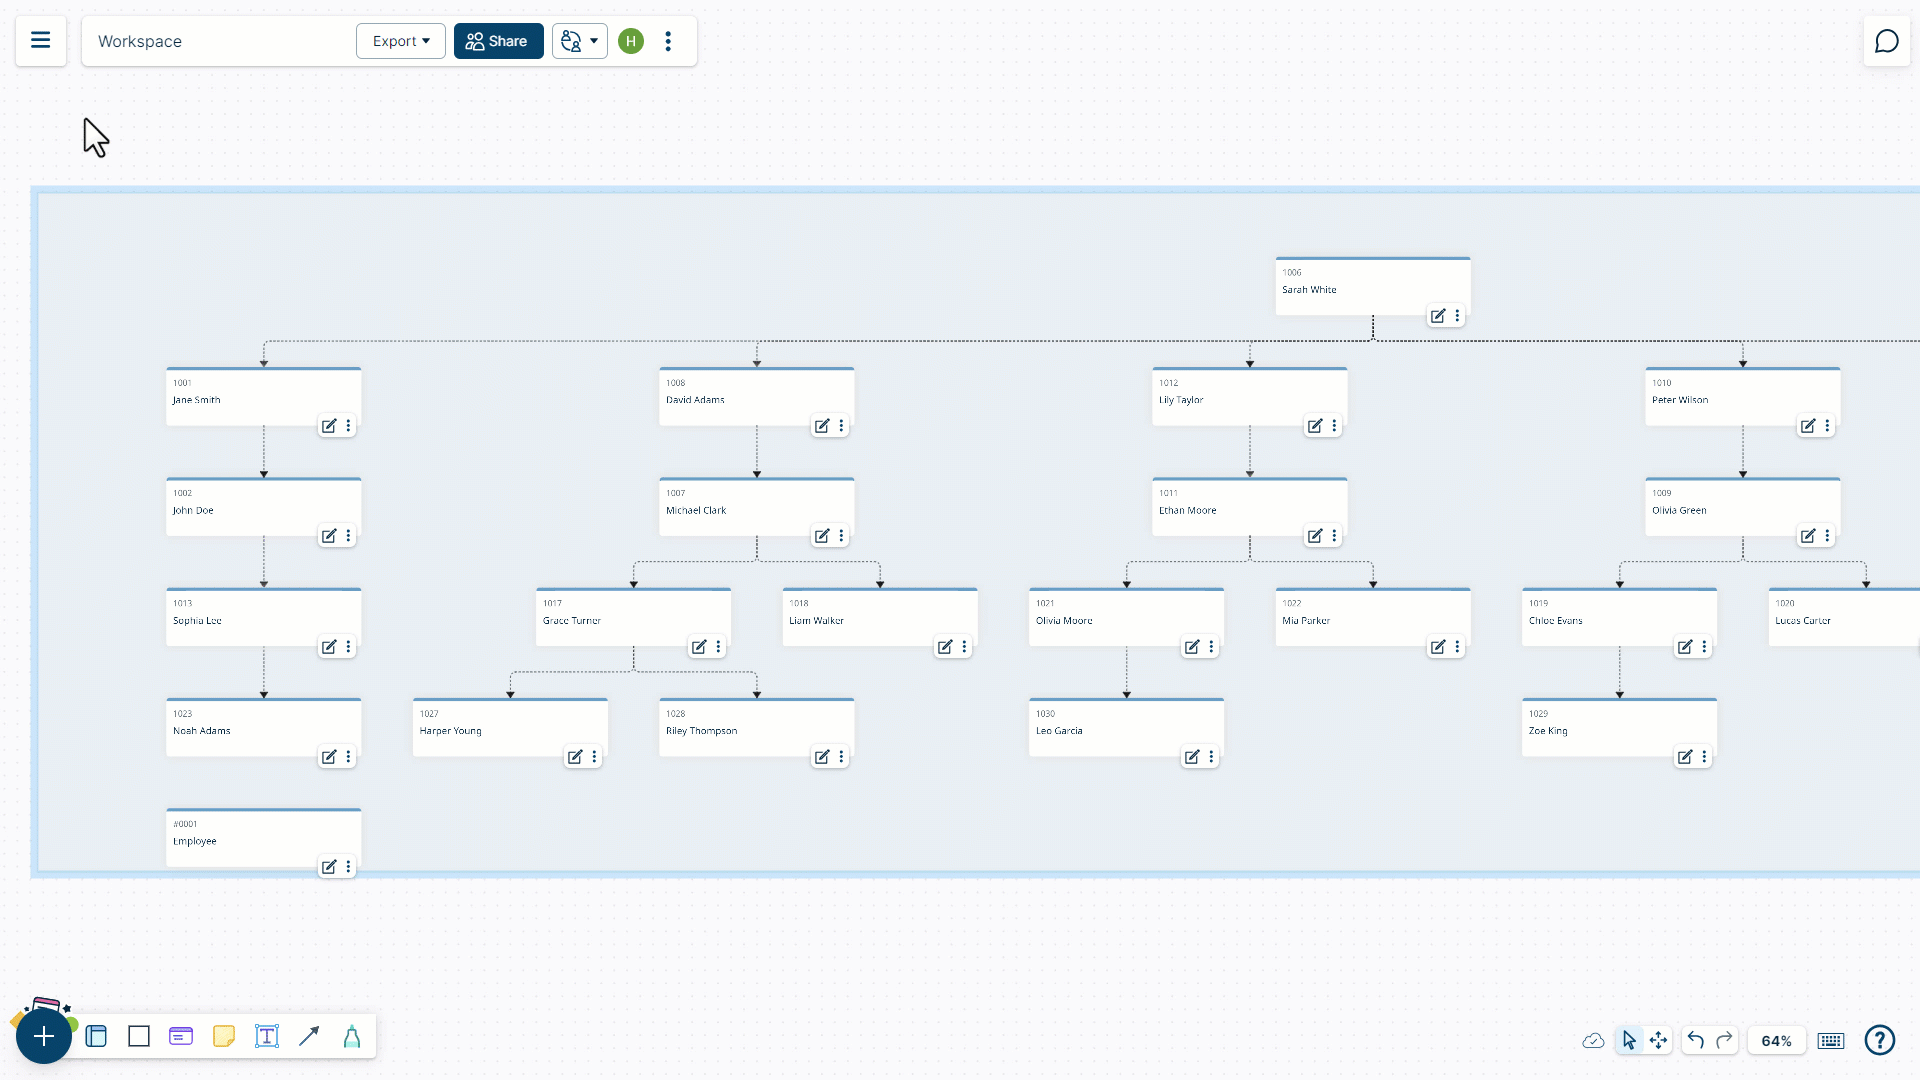The height and width of the screenshot is (1080, 1920).
Task: Open the keyboard shortcuts panel
Action: [x=1831, y=1041]
